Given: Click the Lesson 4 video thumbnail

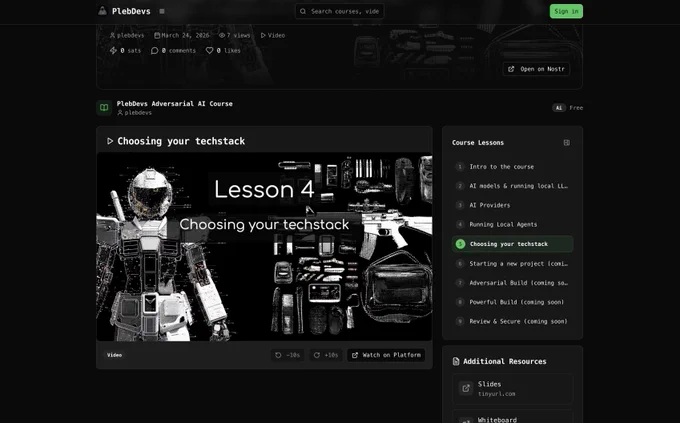Looking at the screenshot, I should pyautogui.click(x=264, y=246).
